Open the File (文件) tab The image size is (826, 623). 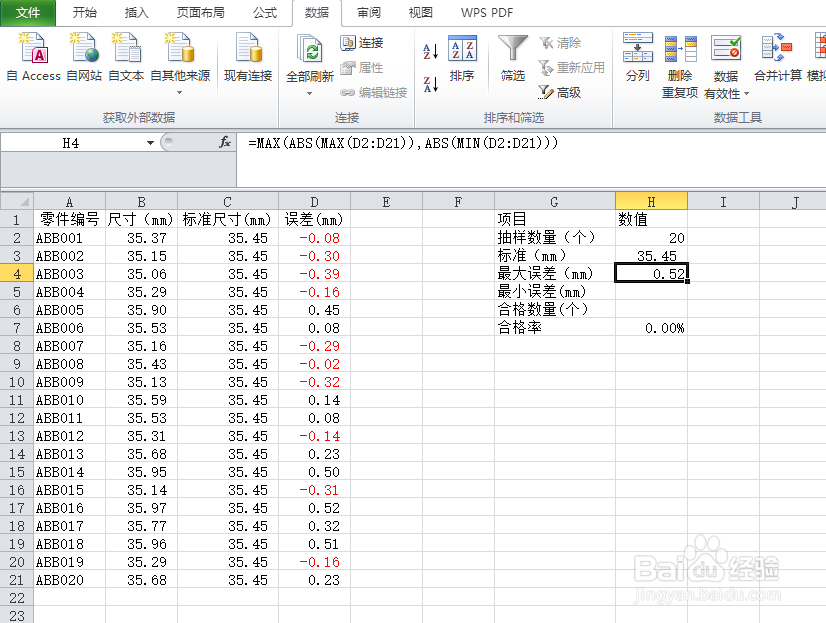click(x=28, y=13)
